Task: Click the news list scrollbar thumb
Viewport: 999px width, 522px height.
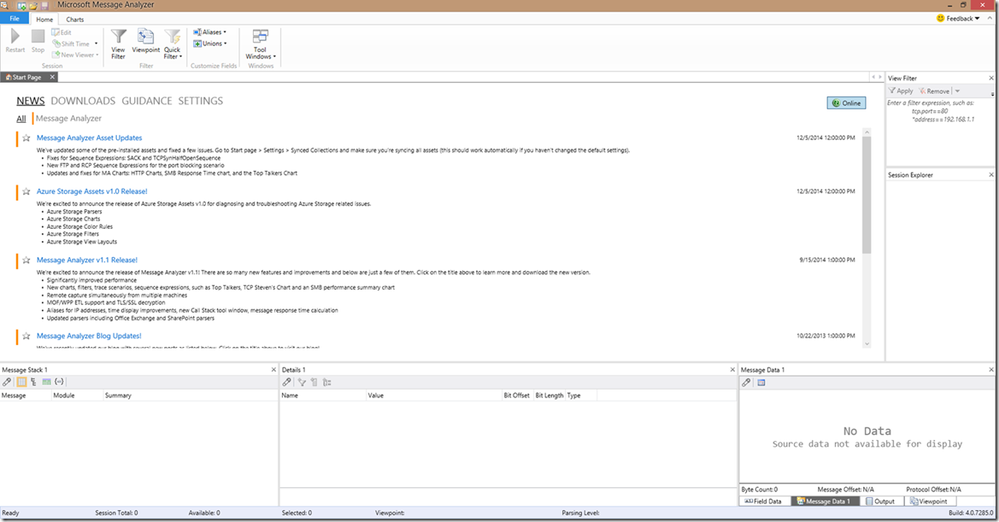Action: click(x=866, y=194)
